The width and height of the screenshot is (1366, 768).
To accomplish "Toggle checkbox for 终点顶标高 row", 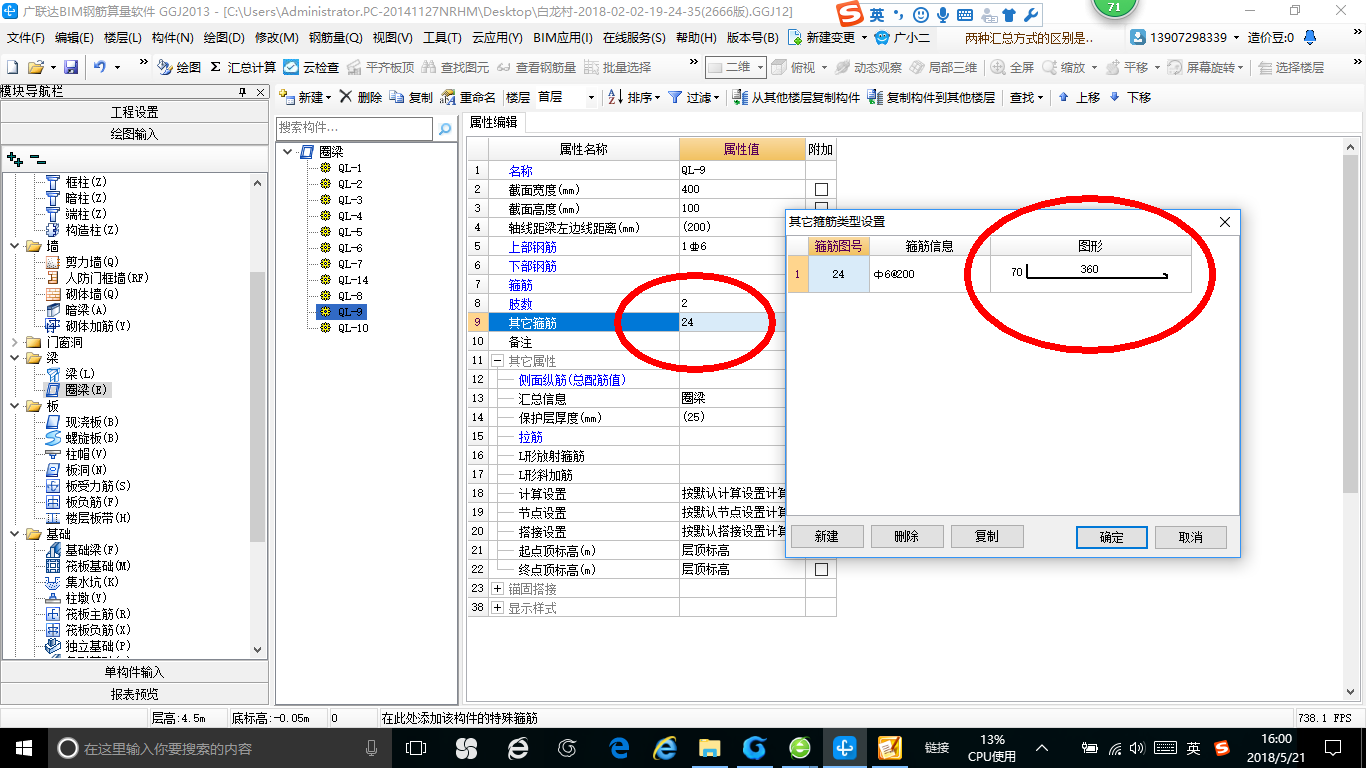I will [x=821, y=569].
